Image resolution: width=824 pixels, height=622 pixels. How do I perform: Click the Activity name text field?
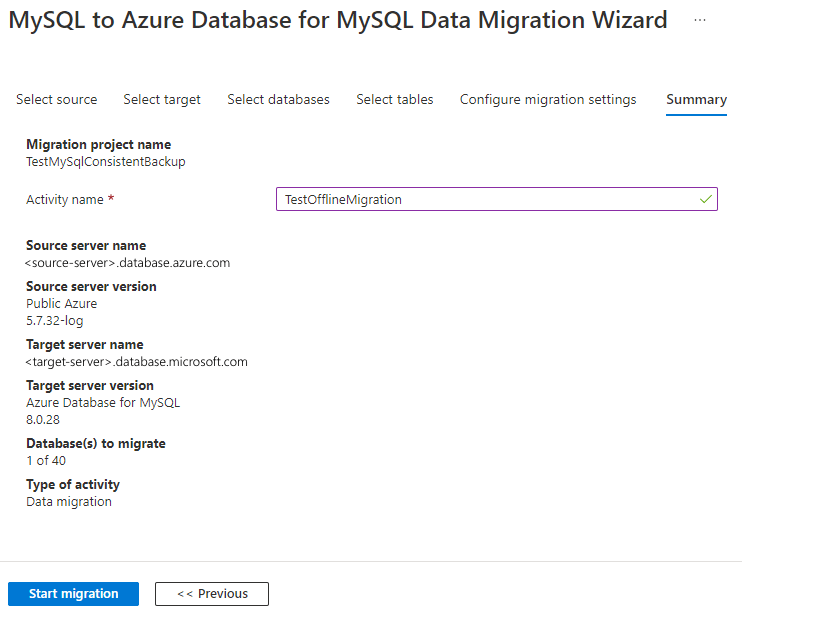[487, 199]
